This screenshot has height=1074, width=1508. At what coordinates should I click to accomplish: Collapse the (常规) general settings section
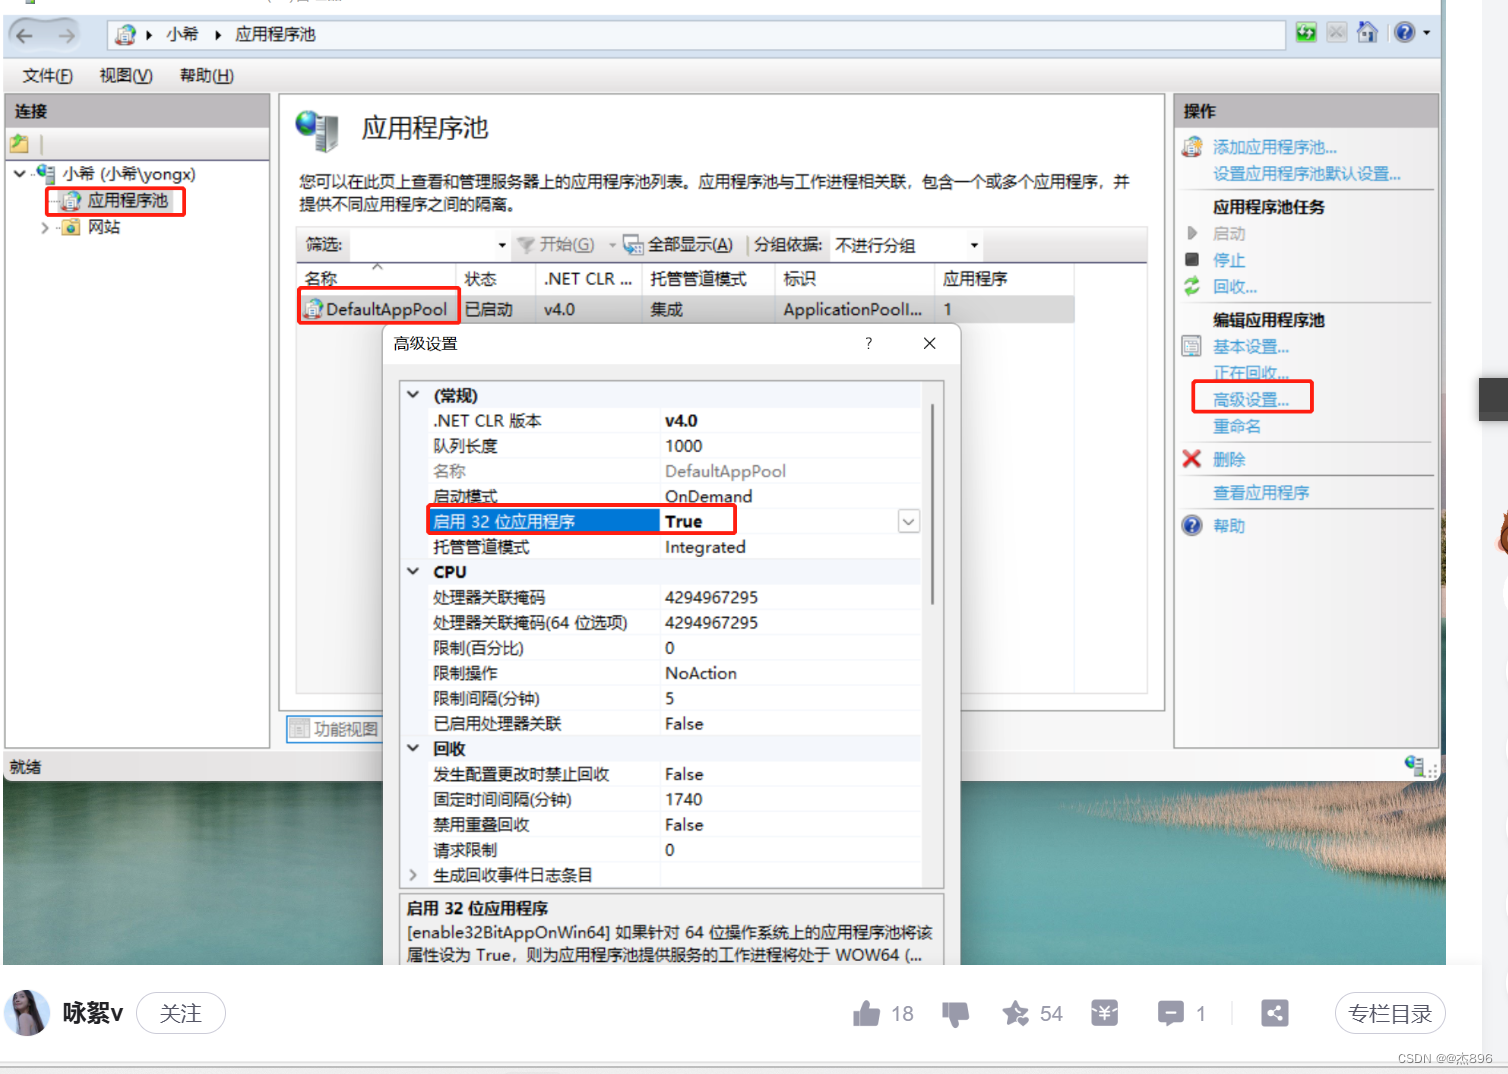[413, 395]
